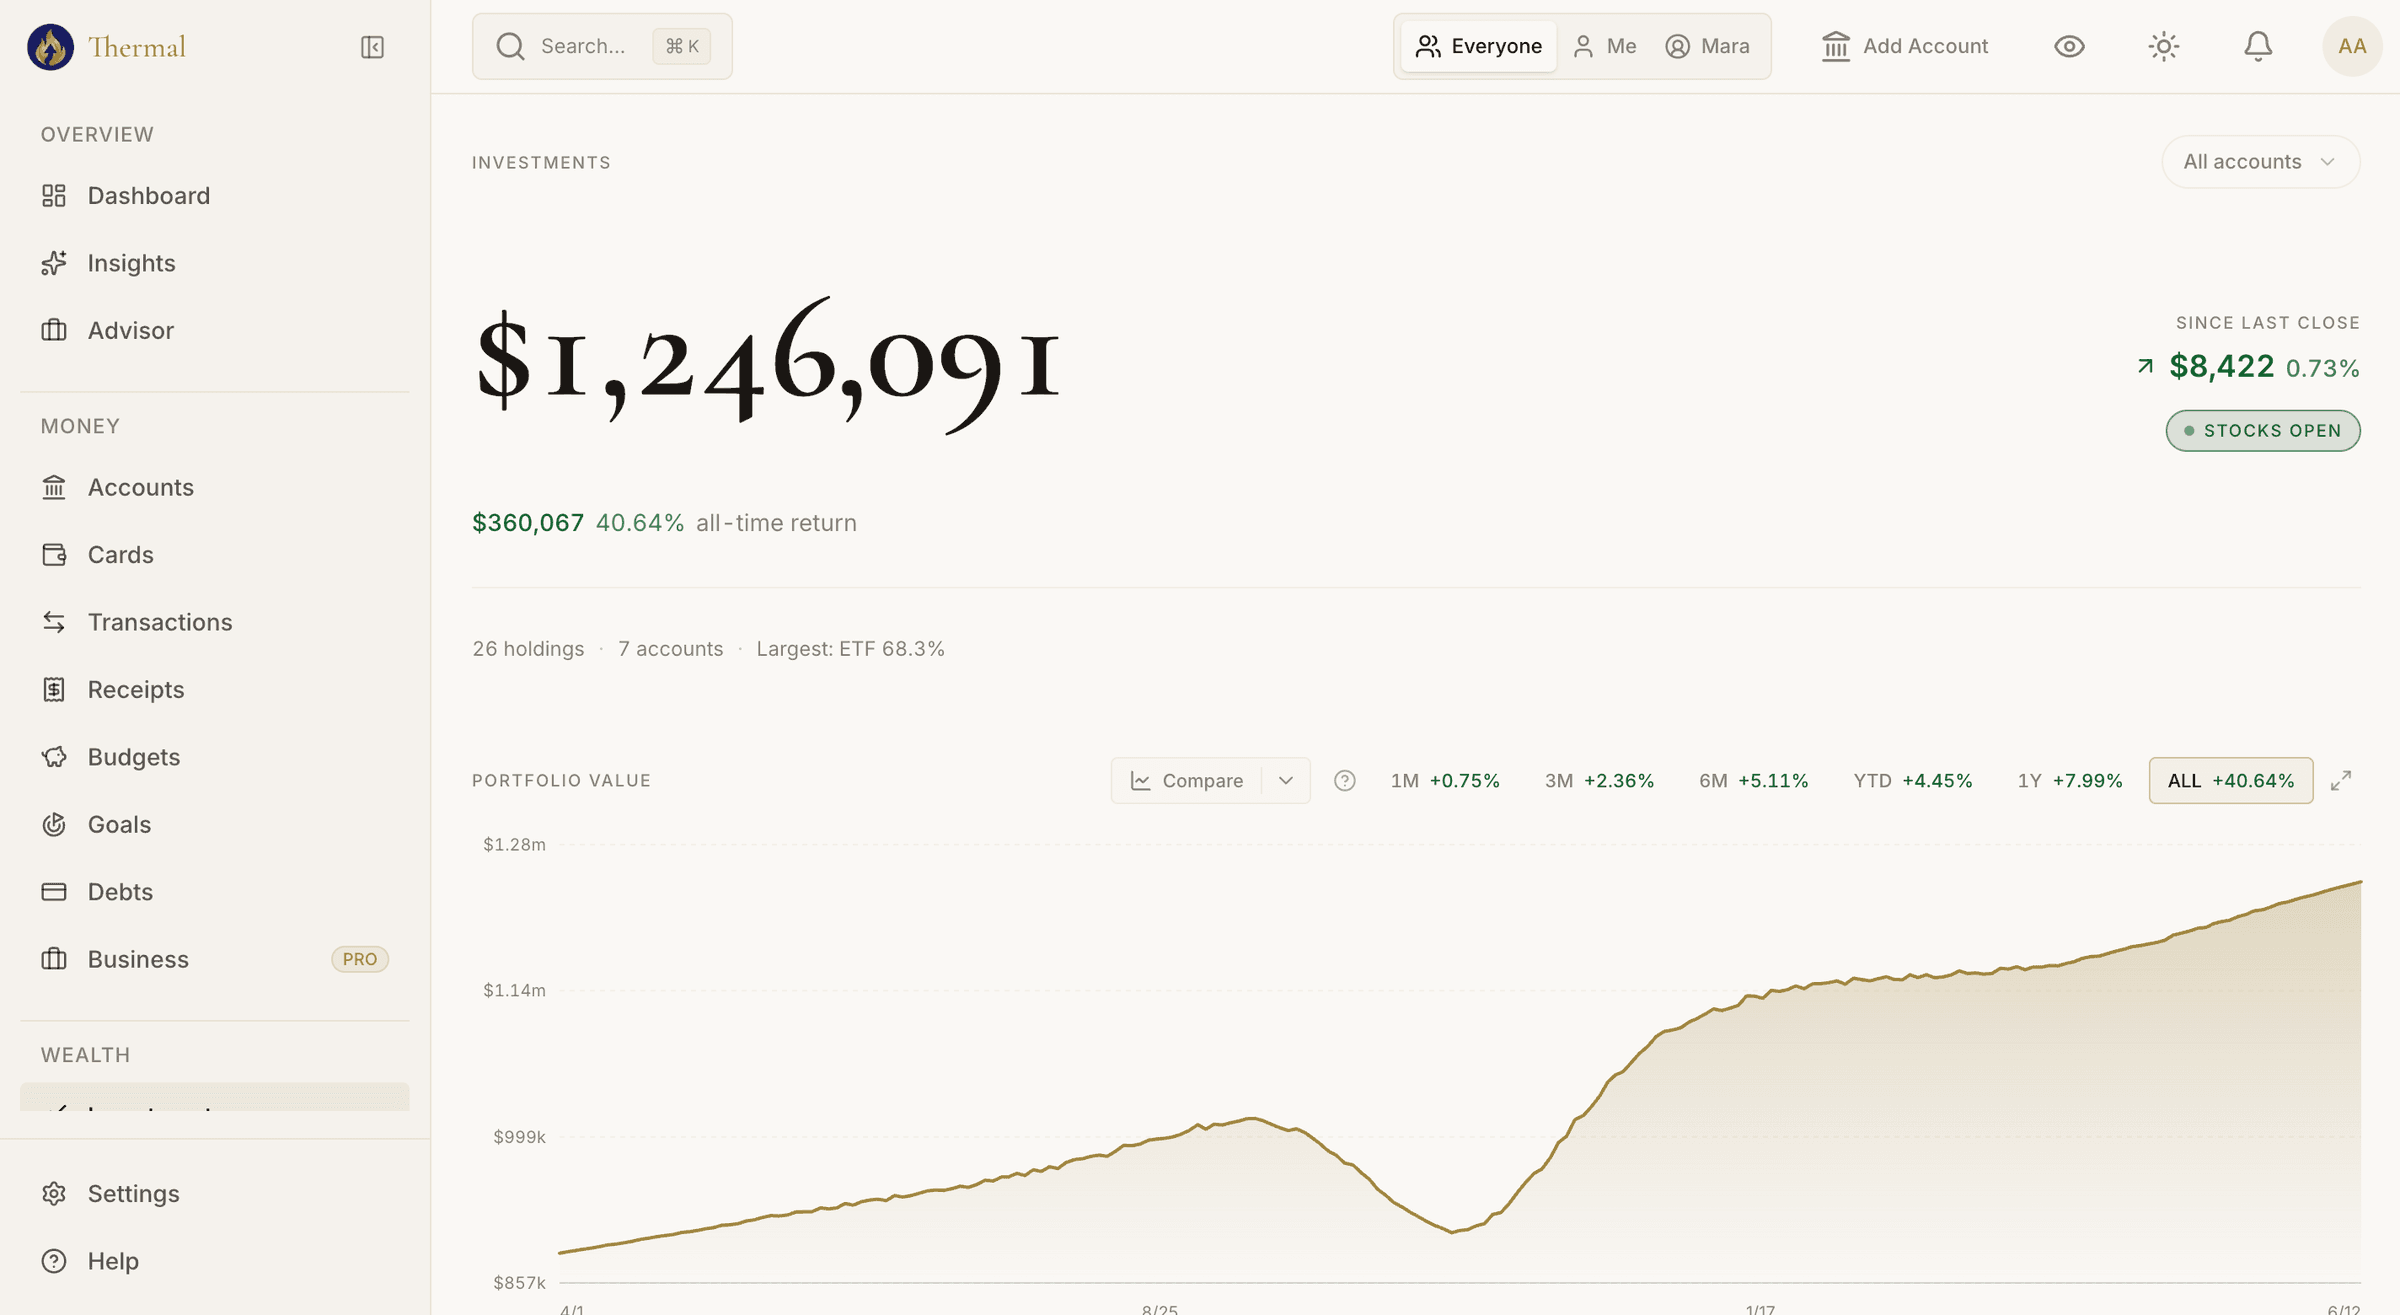Screen dimensions: 2400x1315
Task: Select the Everyone view
Action: (x=1478, y=46)
